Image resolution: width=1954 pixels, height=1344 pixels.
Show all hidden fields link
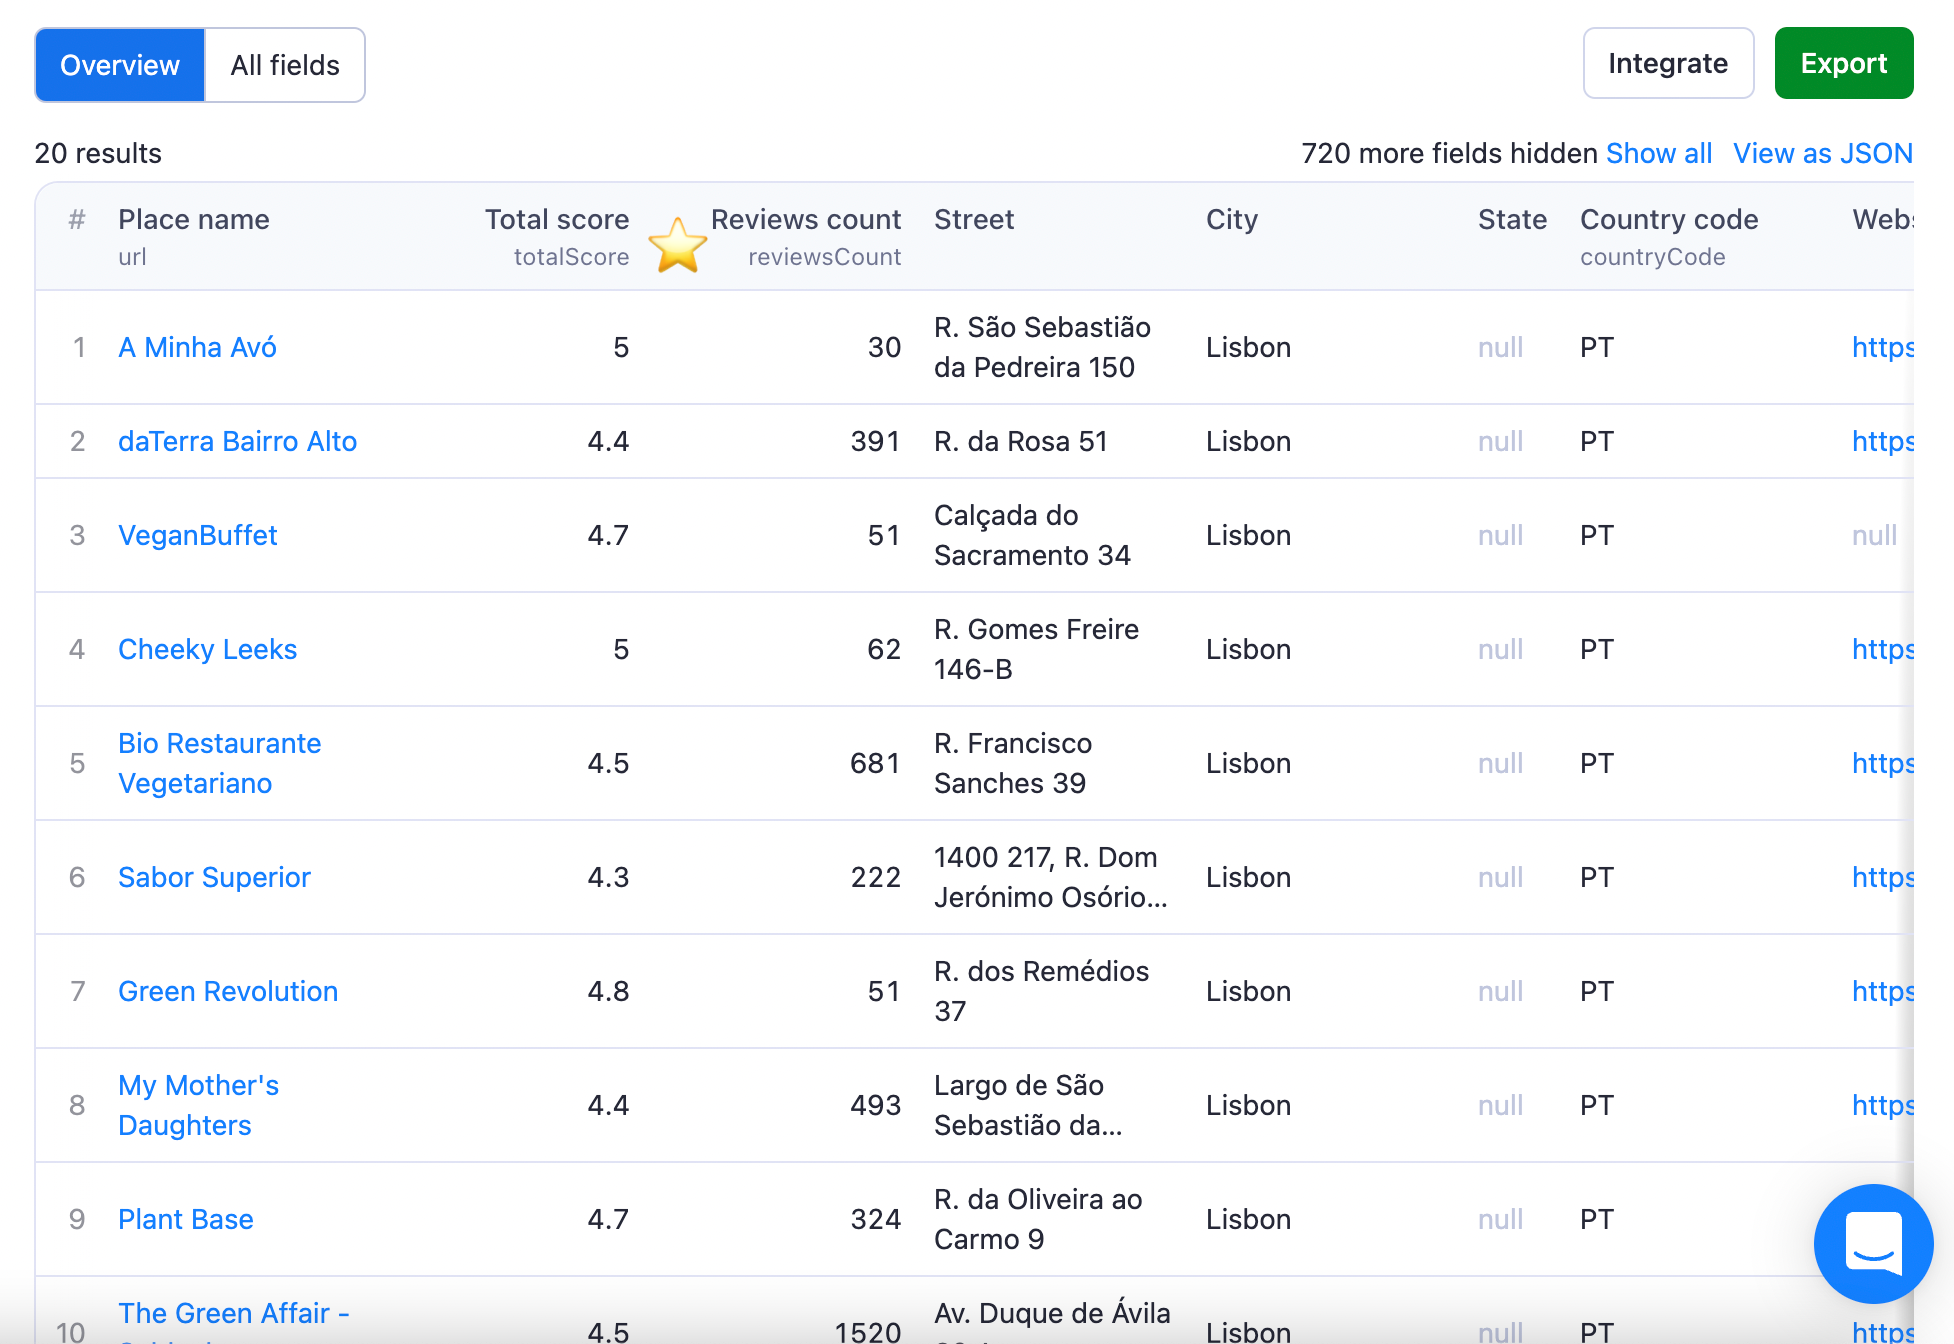(x=1658, y=153)
